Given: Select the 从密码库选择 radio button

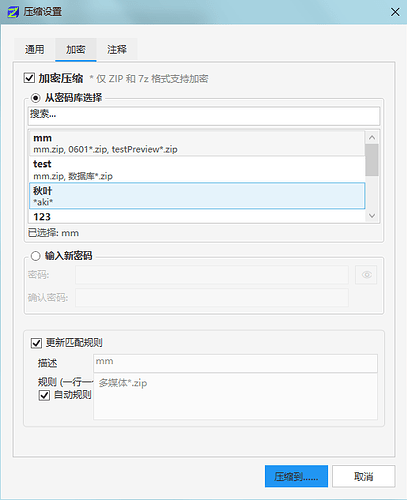Looking at the screenshot, I should (35, 98).
